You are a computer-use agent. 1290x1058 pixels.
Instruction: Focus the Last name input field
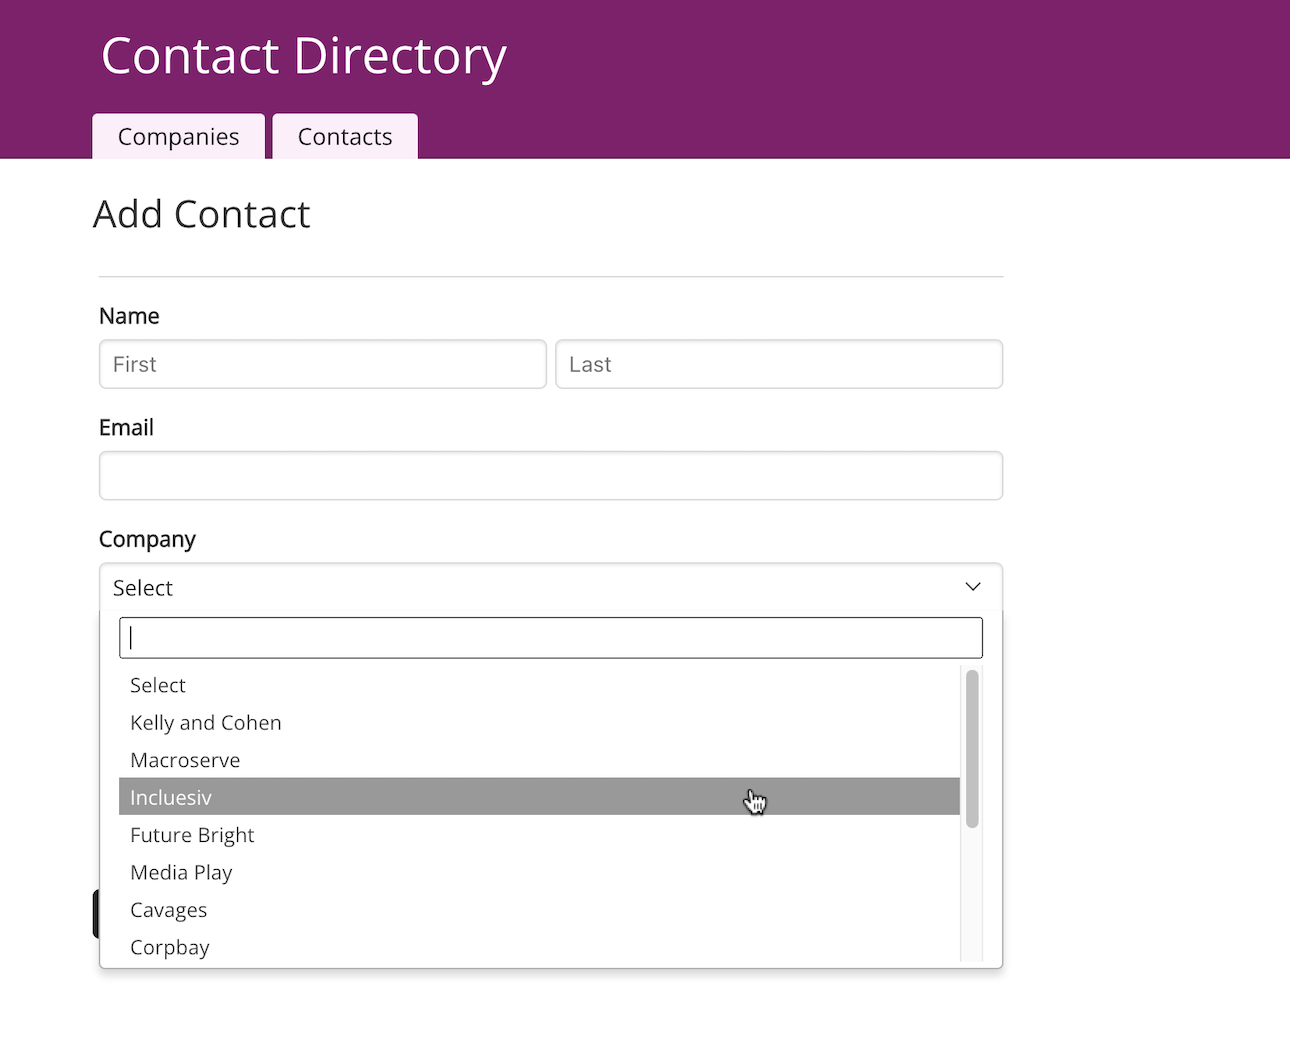point(778,364)
